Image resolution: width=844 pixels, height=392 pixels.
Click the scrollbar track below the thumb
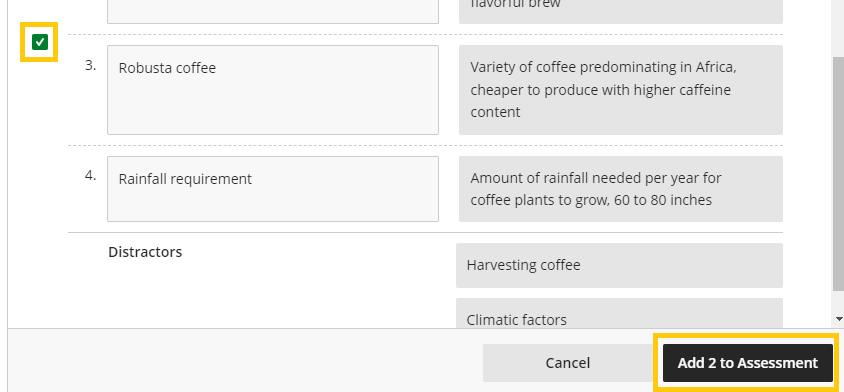[839, 303]
